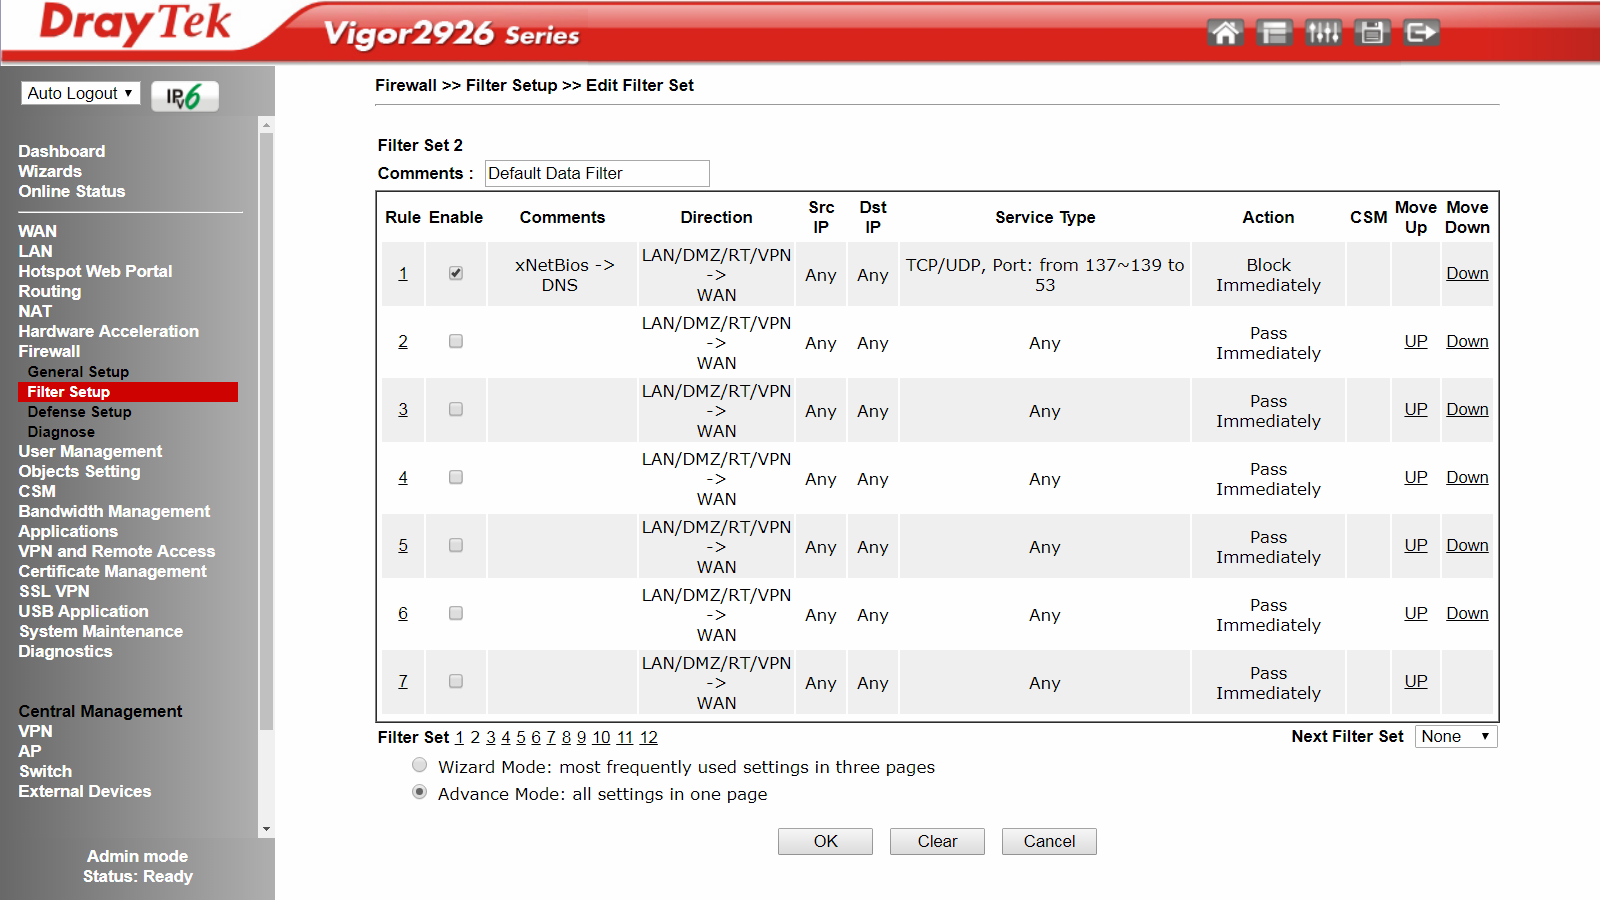Move rule 5 UP
The image size is (1600, 900).
1416,545
